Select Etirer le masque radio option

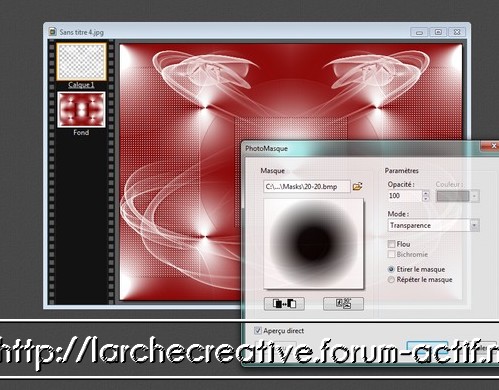[391, 269]
